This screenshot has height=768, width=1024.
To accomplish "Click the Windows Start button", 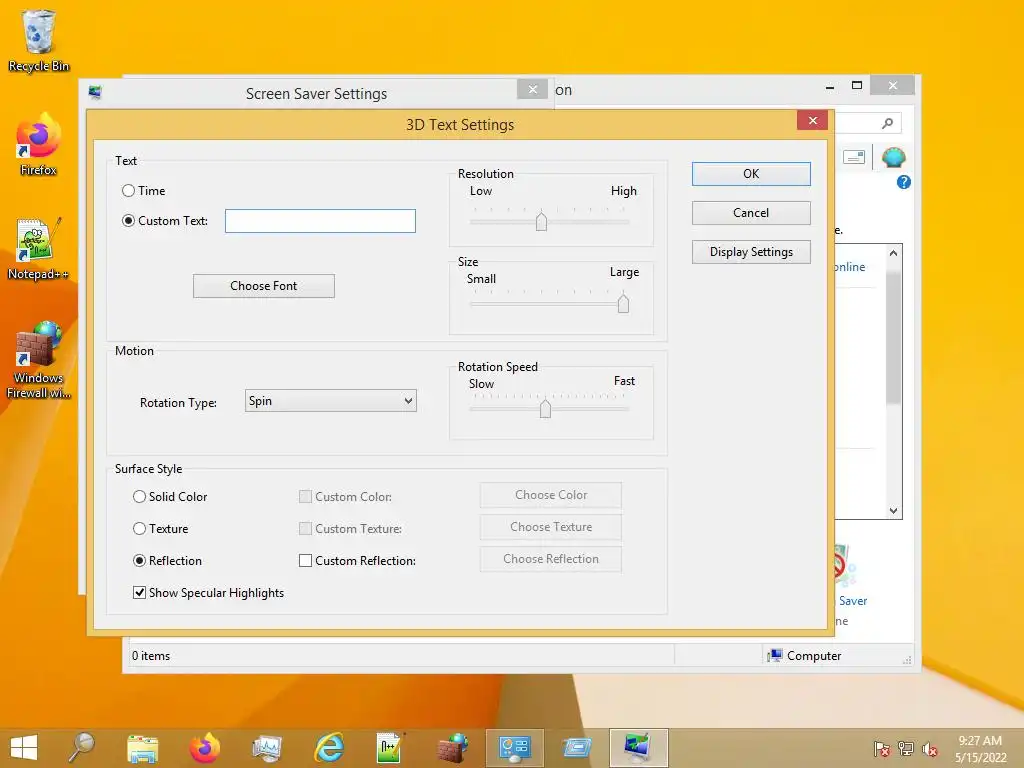I will (x=24, y=748).
